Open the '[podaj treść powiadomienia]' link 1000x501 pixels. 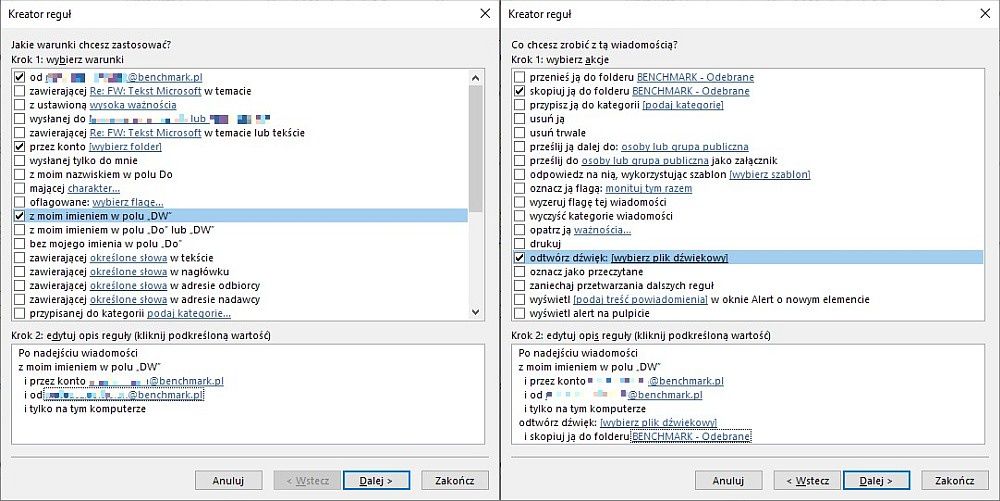(640, 300)
